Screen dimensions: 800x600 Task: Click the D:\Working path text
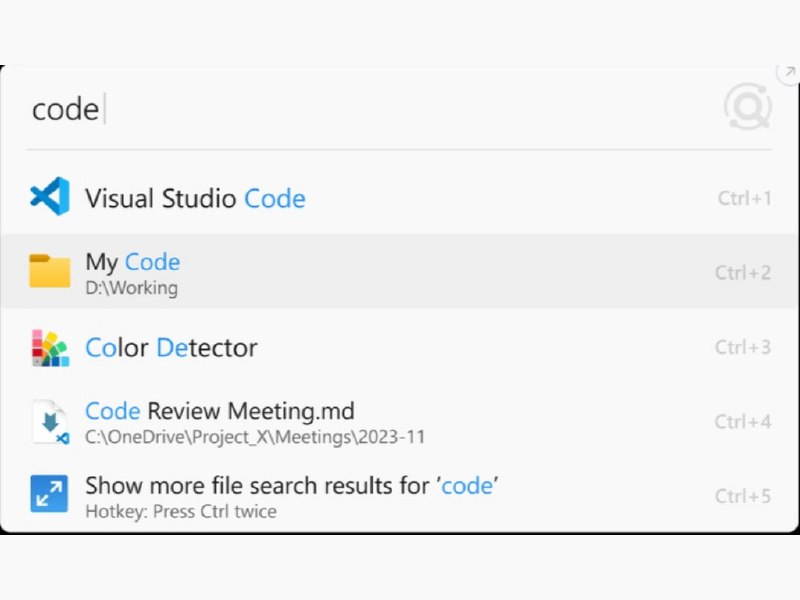pos(132,288)
